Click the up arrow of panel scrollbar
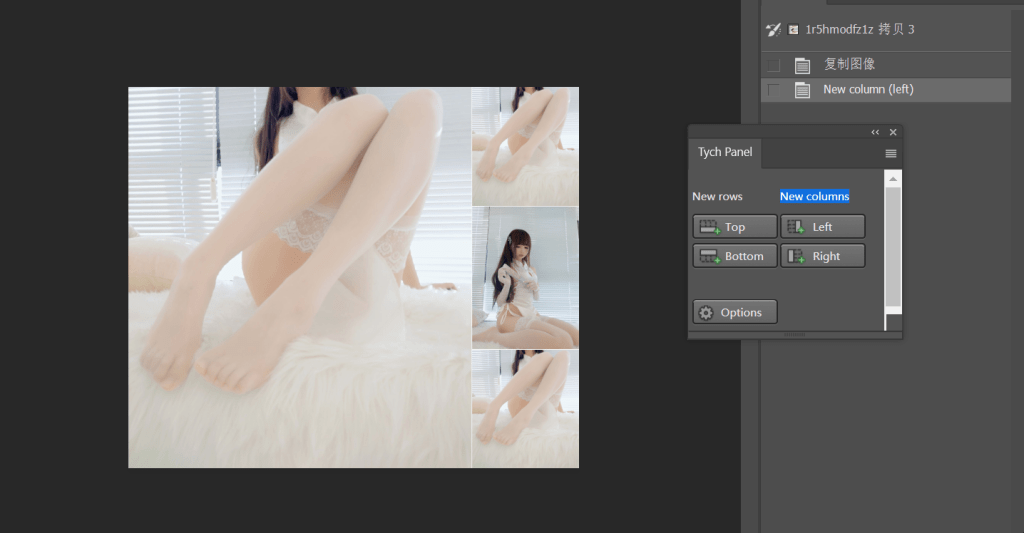Screen dimensions: 1024x533 [x=893, y=179]
